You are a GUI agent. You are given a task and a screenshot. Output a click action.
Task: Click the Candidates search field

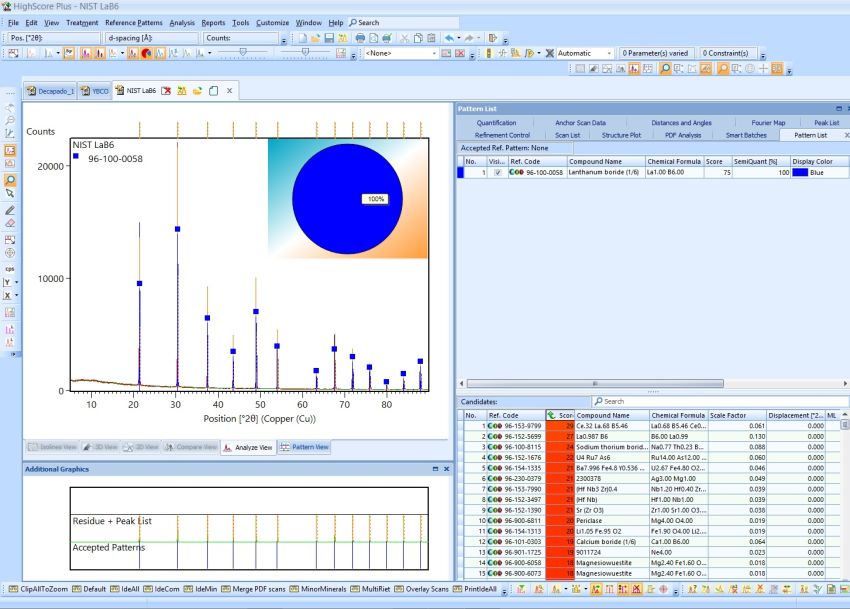click(x=720, y=401)
